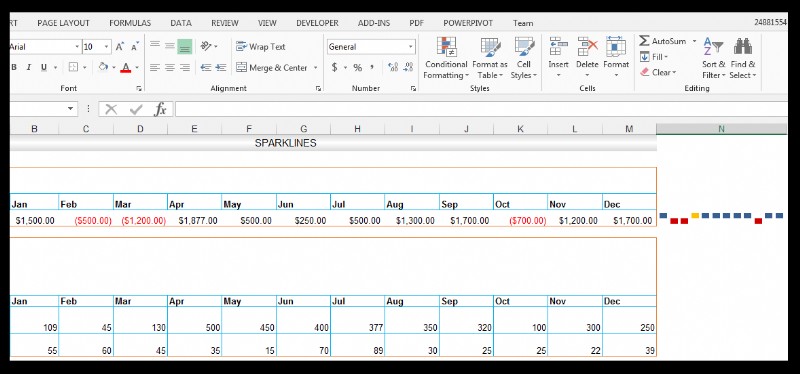800x374 pixels.
Task: Click the formula bar input field
Action: (481, 109)
